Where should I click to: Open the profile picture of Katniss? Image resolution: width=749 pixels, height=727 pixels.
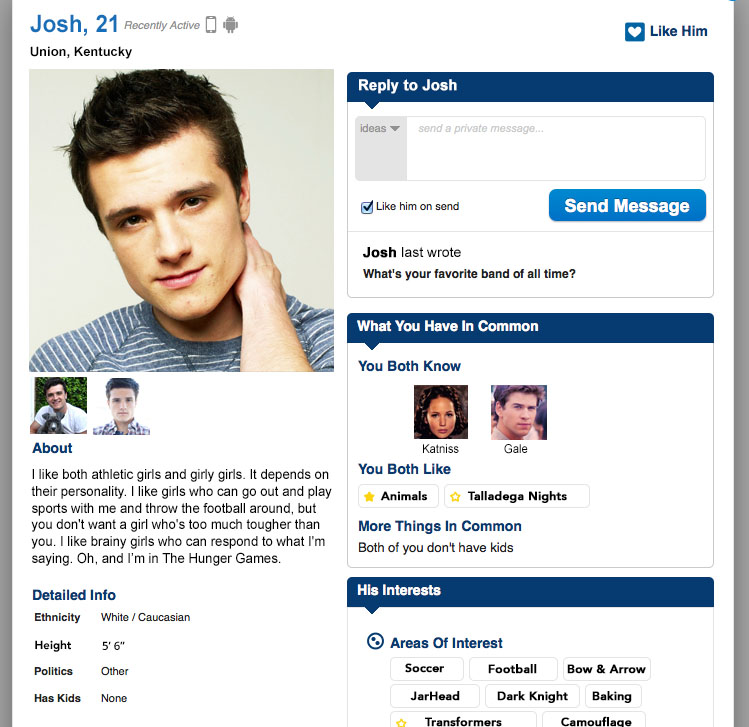pyautogui.click(x=441, y=412)
